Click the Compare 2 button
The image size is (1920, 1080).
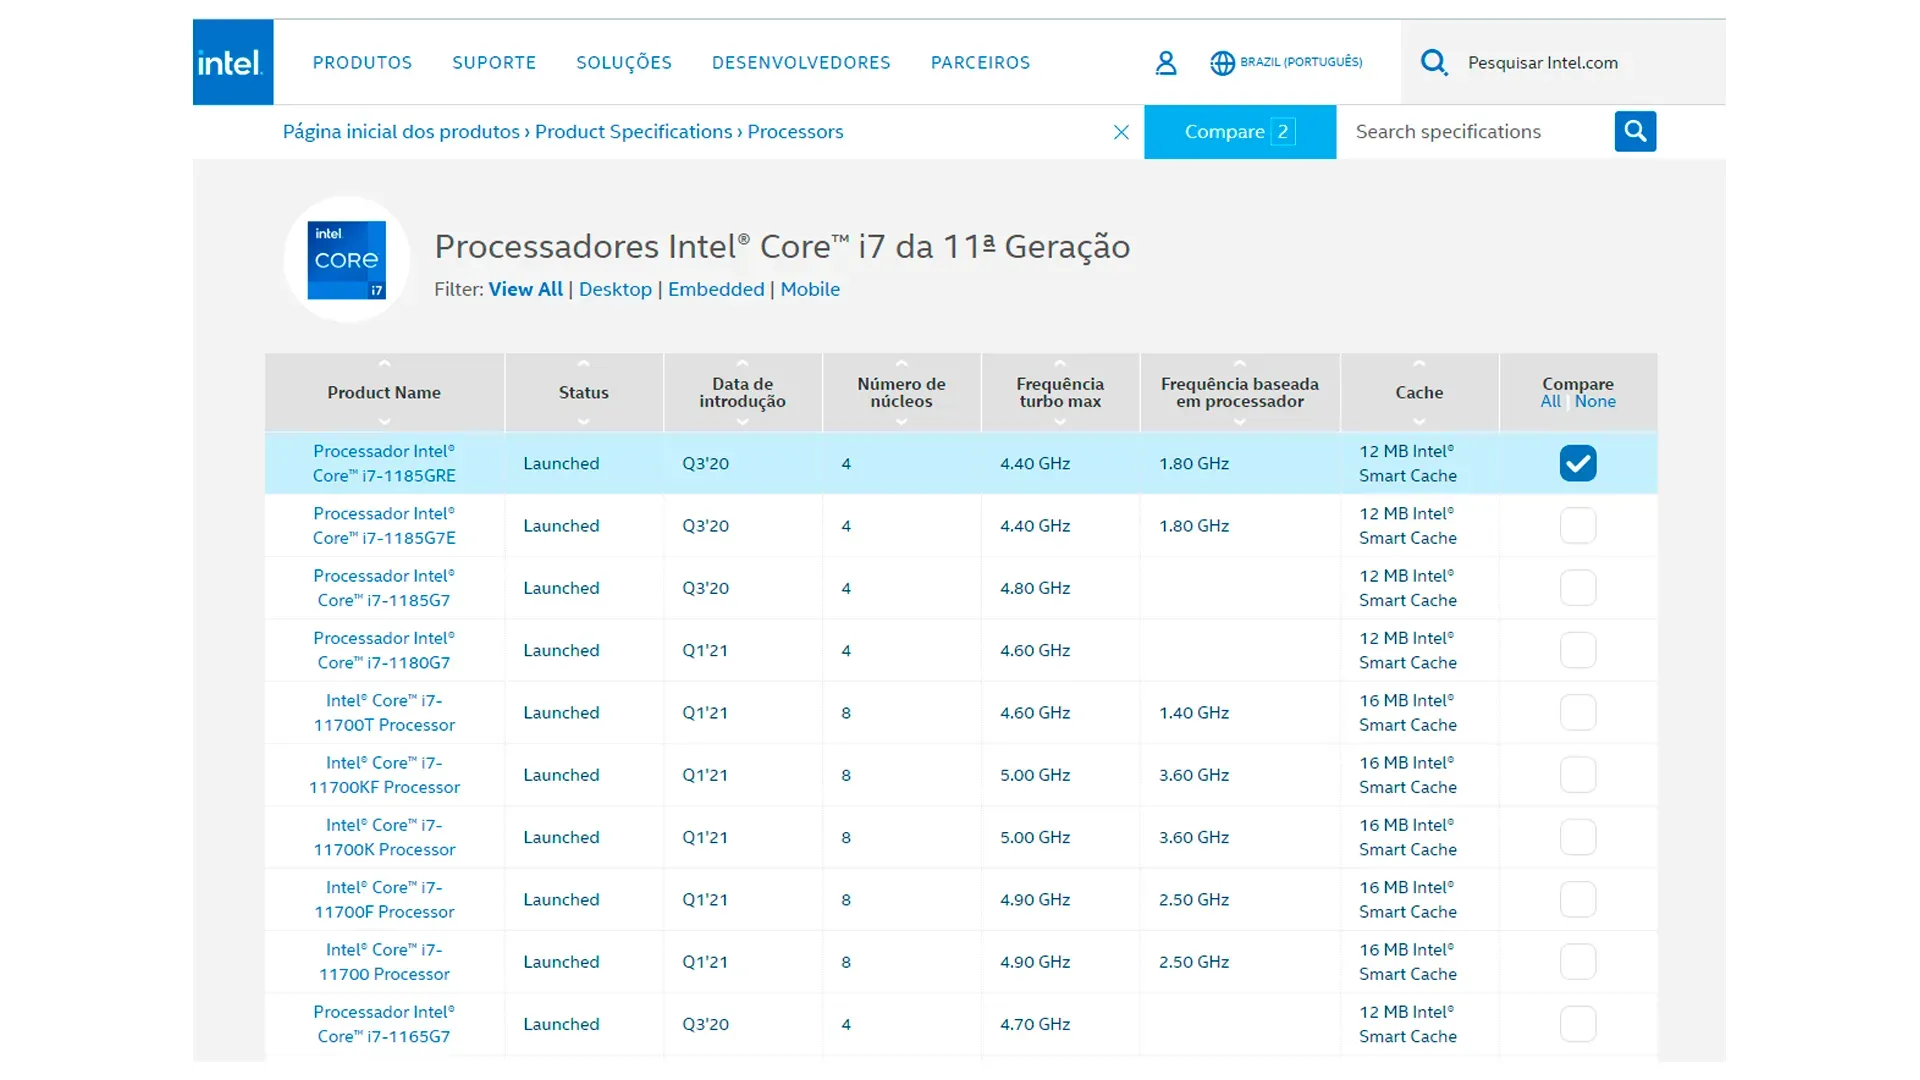point(1240,131)
